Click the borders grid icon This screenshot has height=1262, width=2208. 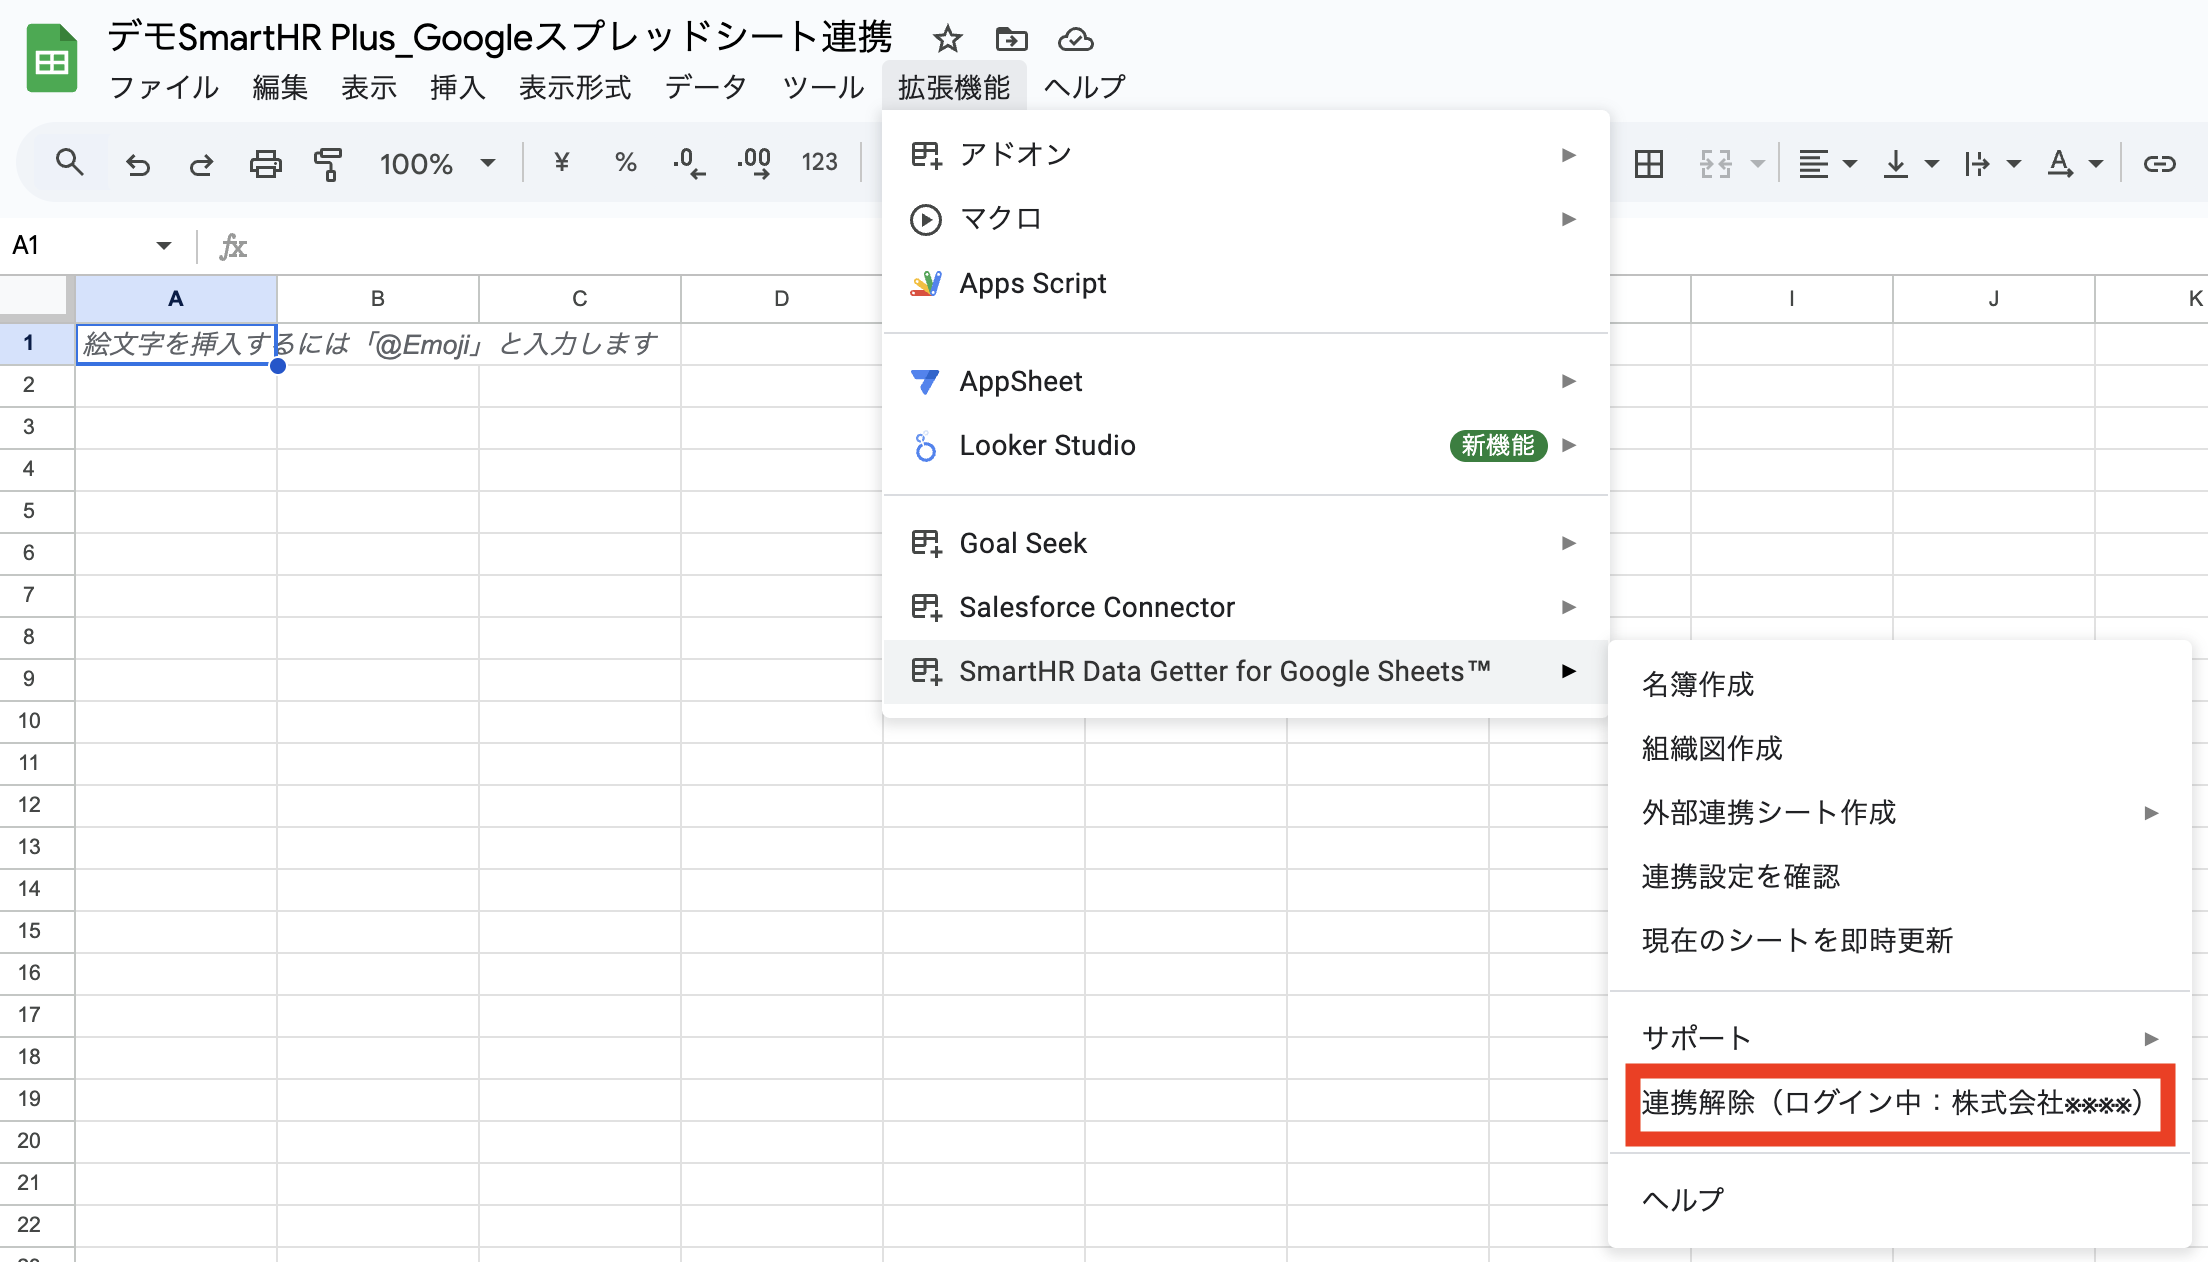(1649, 163)
